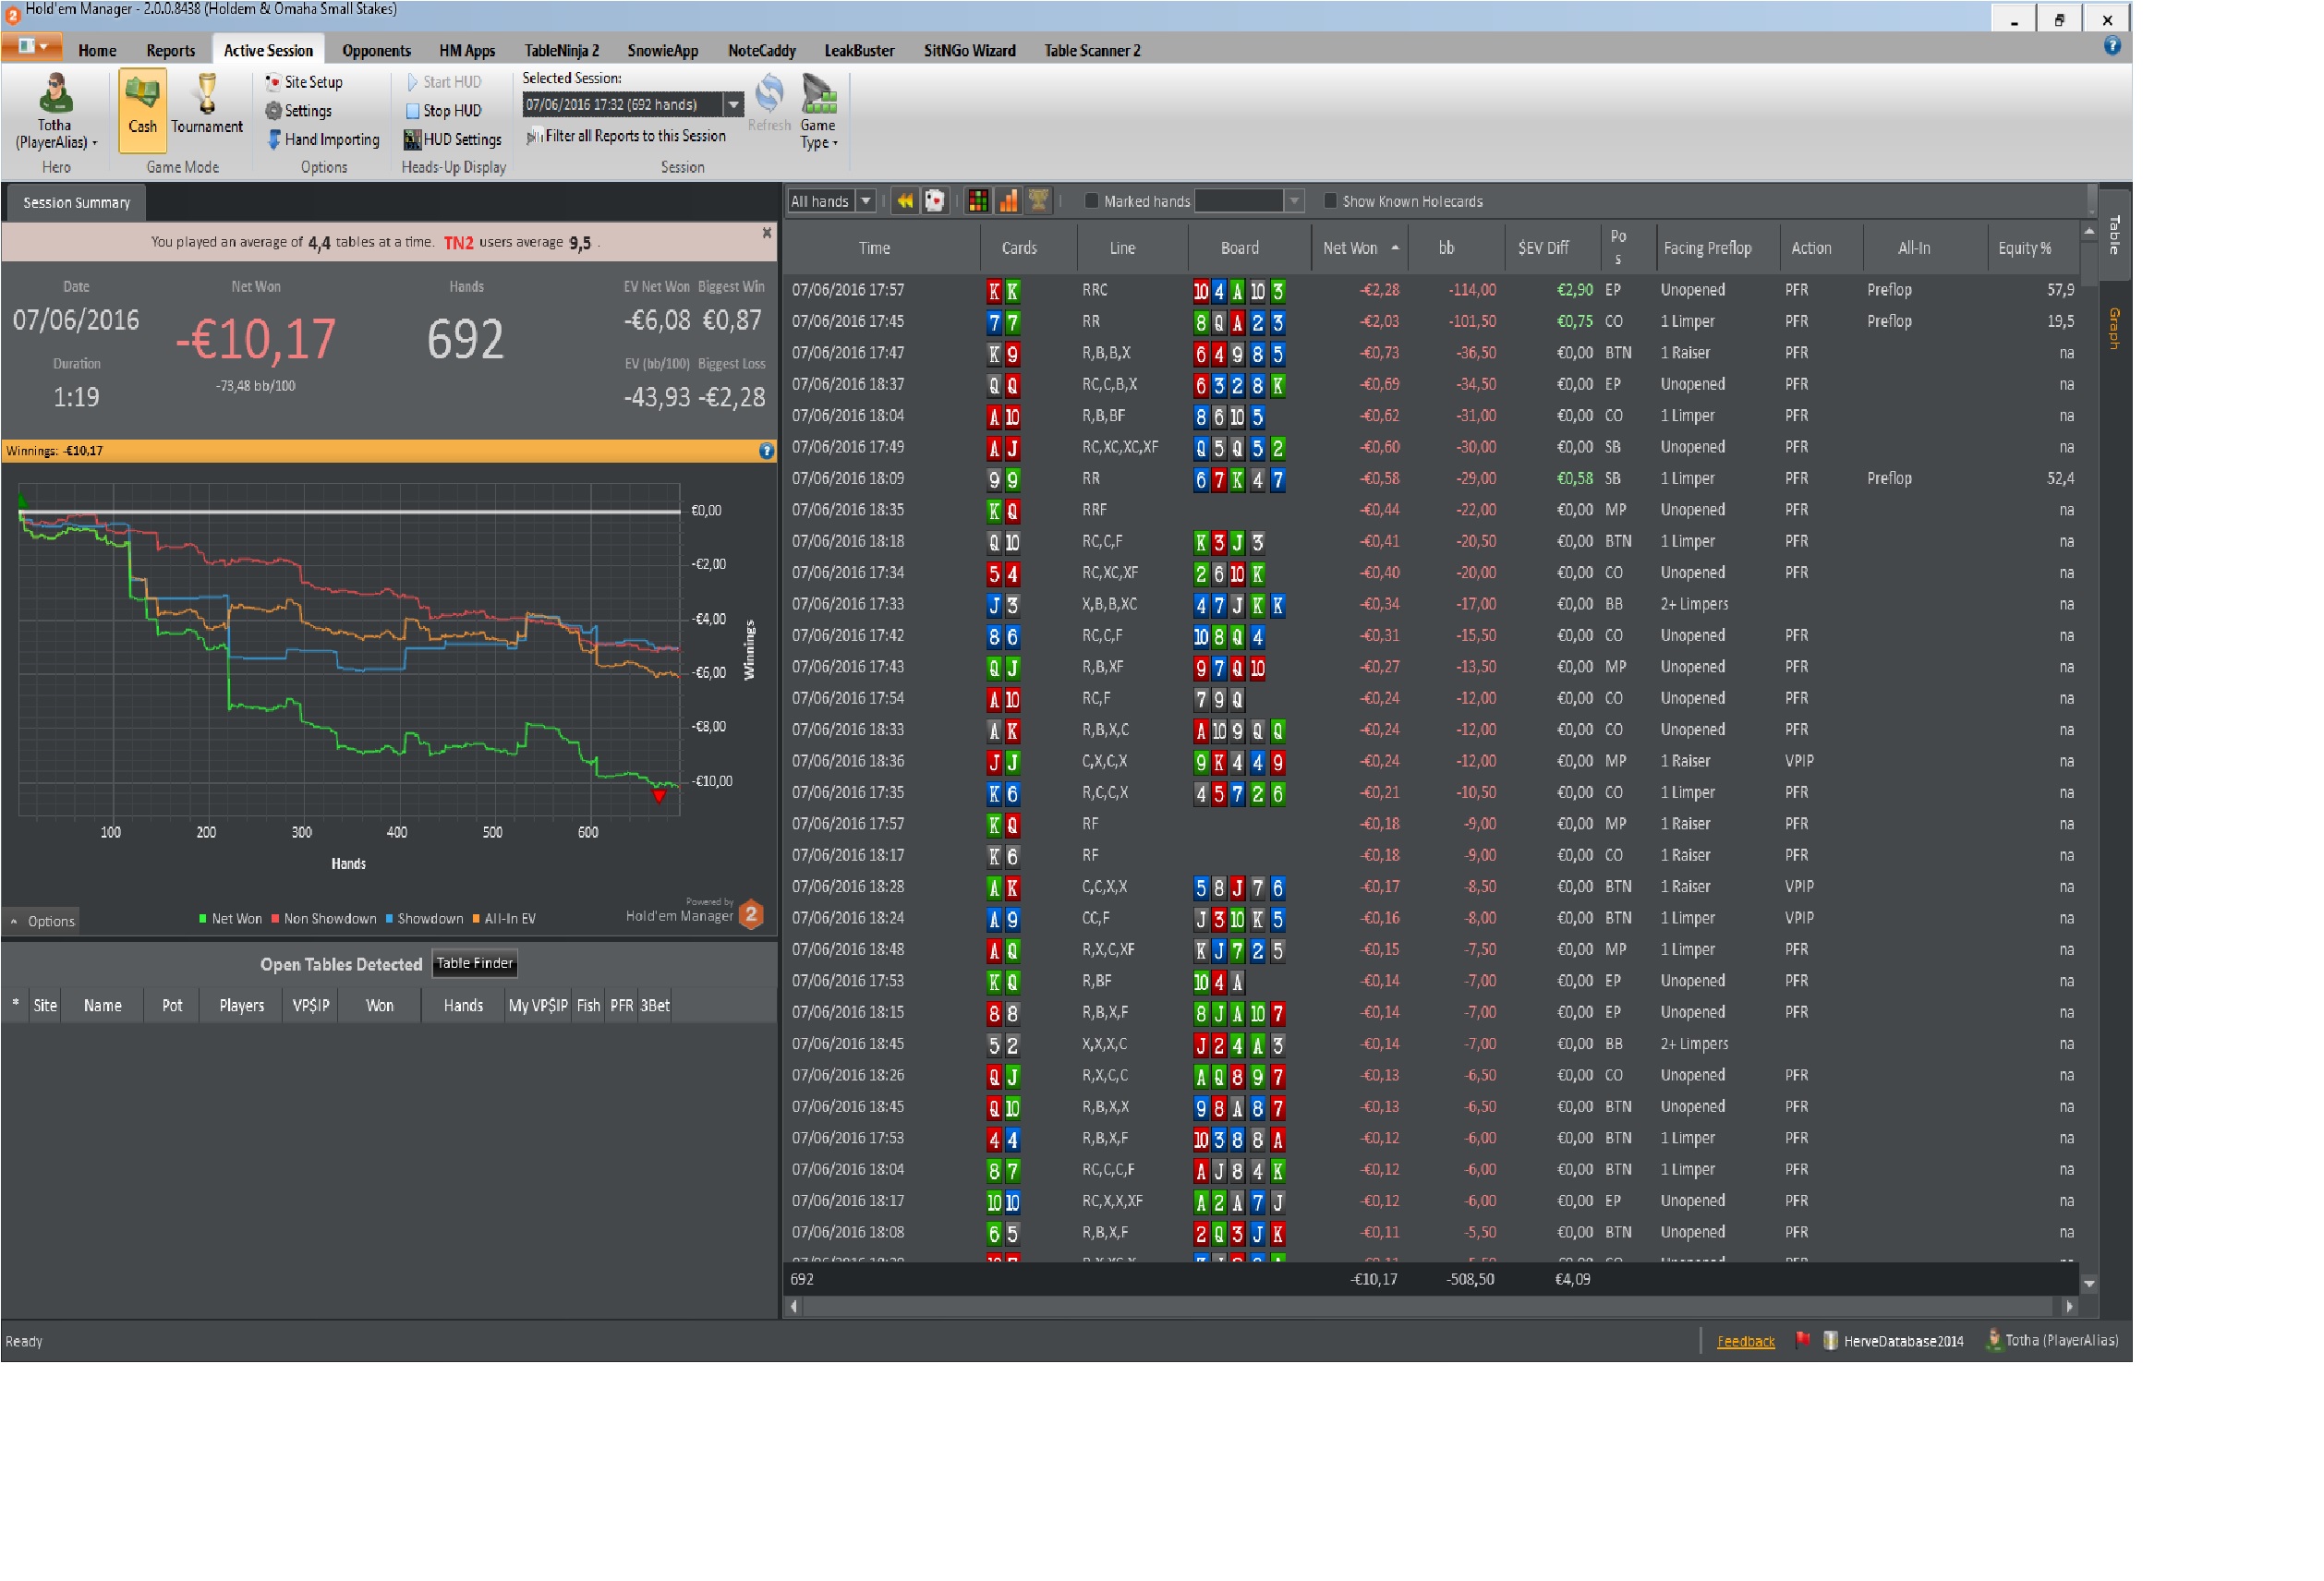This screenshot has height=1581, width=2324.
Task: Click the colored grid matrix icon
Action: click(x=978, y=201)
